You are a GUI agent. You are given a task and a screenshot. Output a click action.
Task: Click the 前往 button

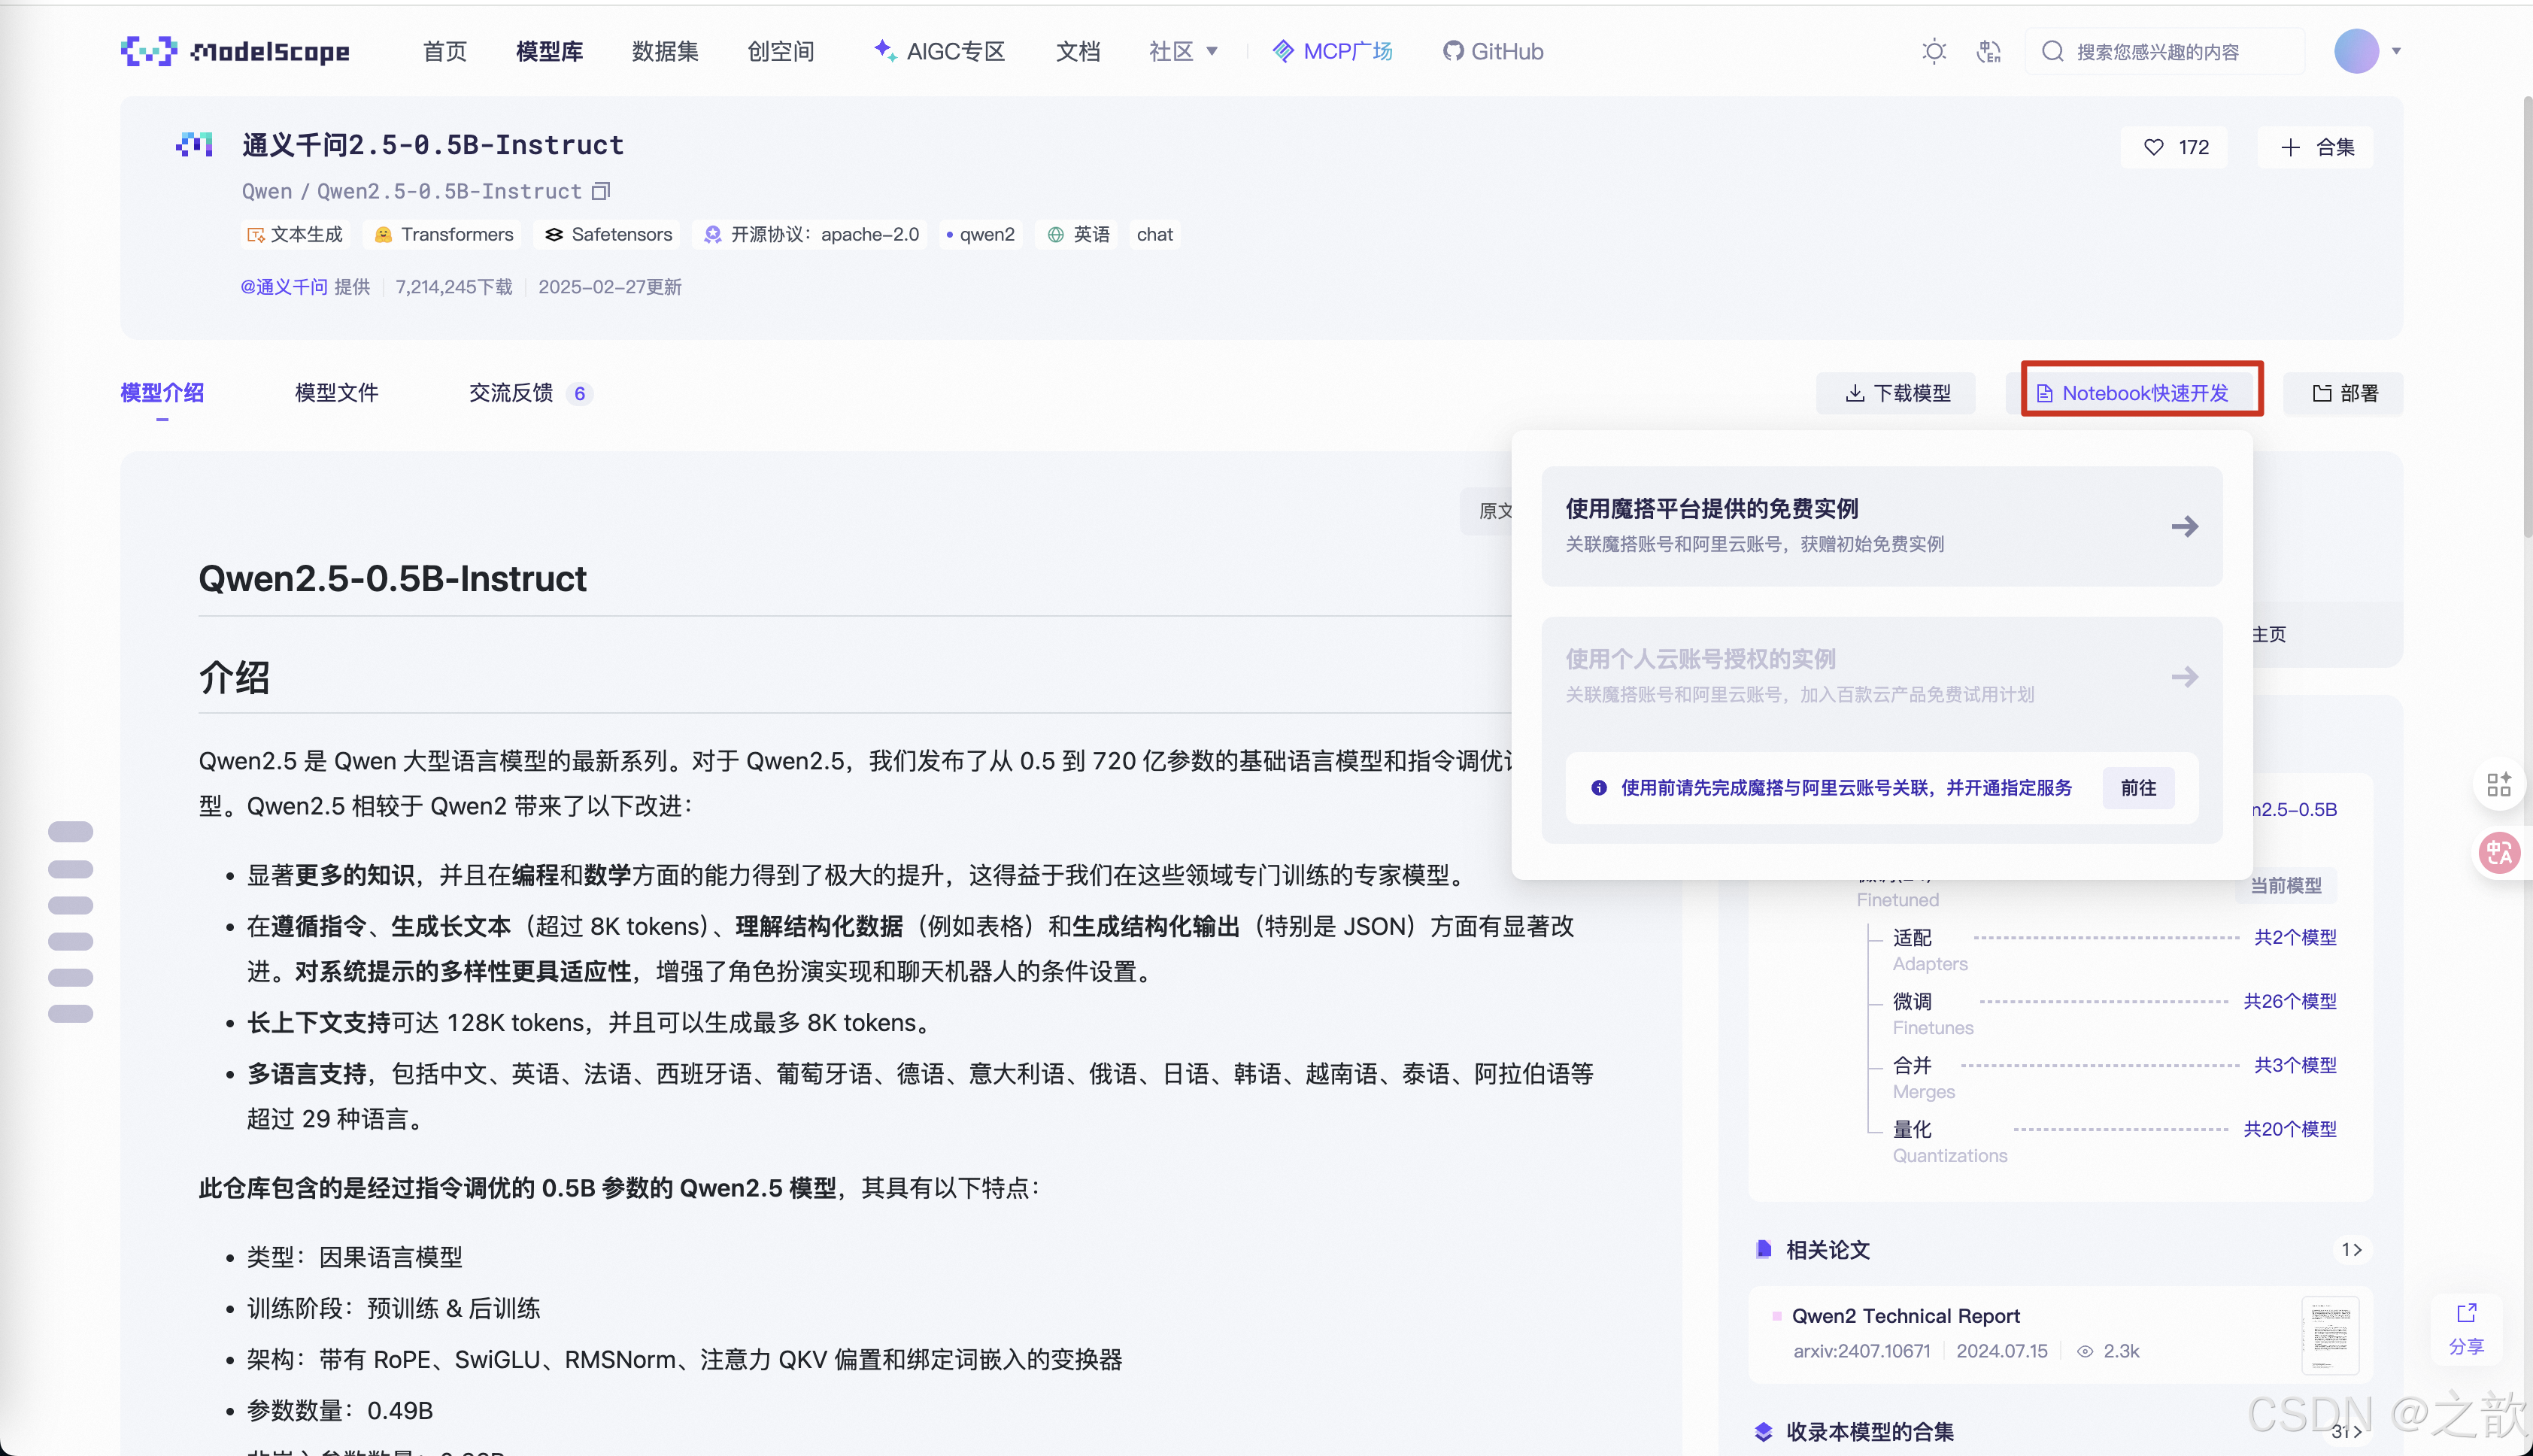point(2138,788)
